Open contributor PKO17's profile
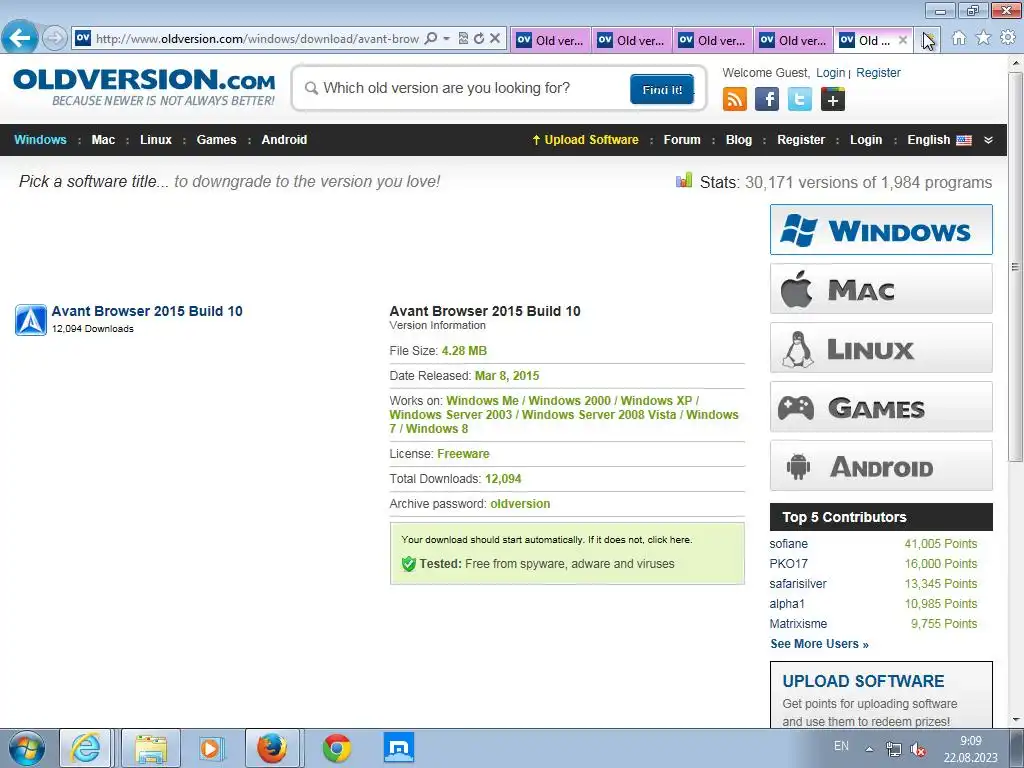Viewport: 1024px width, 768px height. tap(788, 564)
